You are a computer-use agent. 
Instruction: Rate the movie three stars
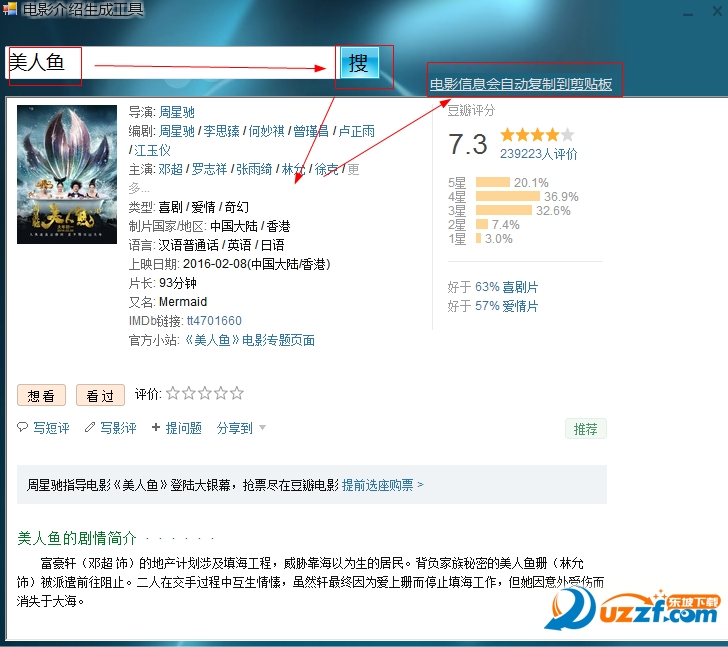pyautogui.click(x=205, y=394)
